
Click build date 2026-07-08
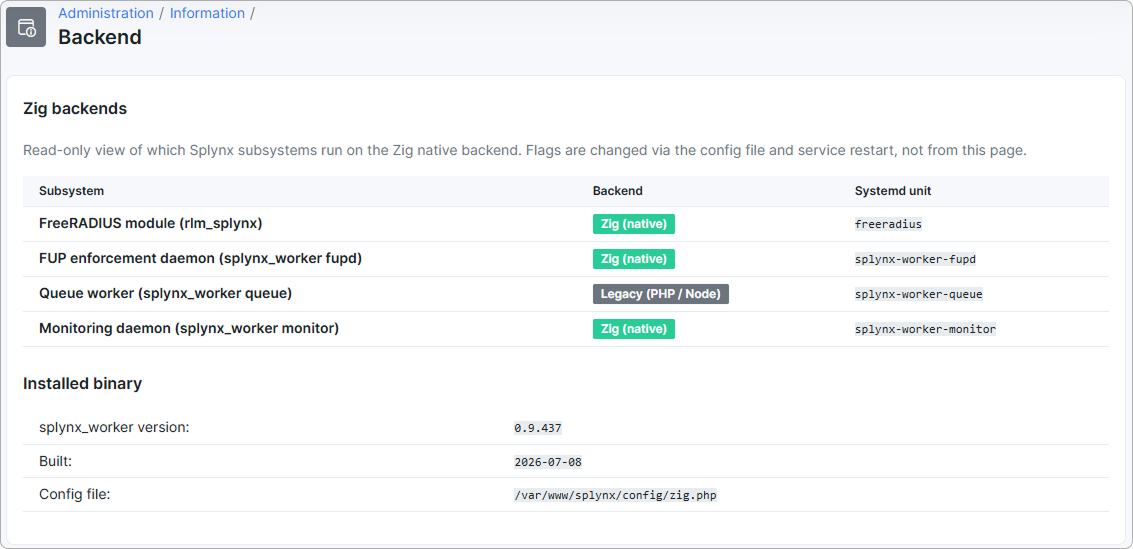coord(548,462)
